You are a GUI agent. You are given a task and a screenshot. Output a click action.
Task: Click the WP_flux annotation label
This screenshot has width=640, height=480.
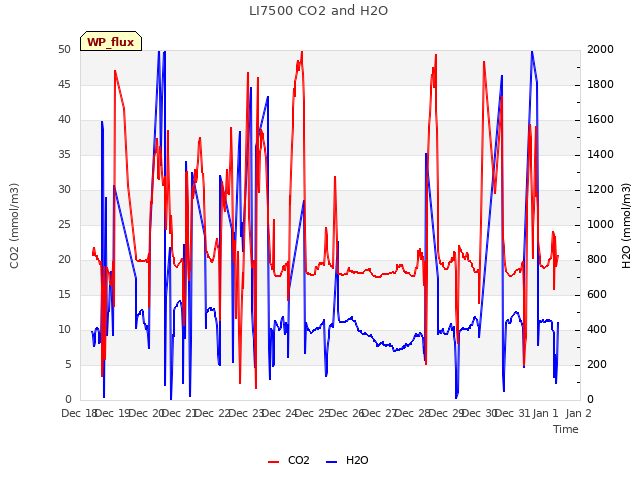[x=111, y=42]
